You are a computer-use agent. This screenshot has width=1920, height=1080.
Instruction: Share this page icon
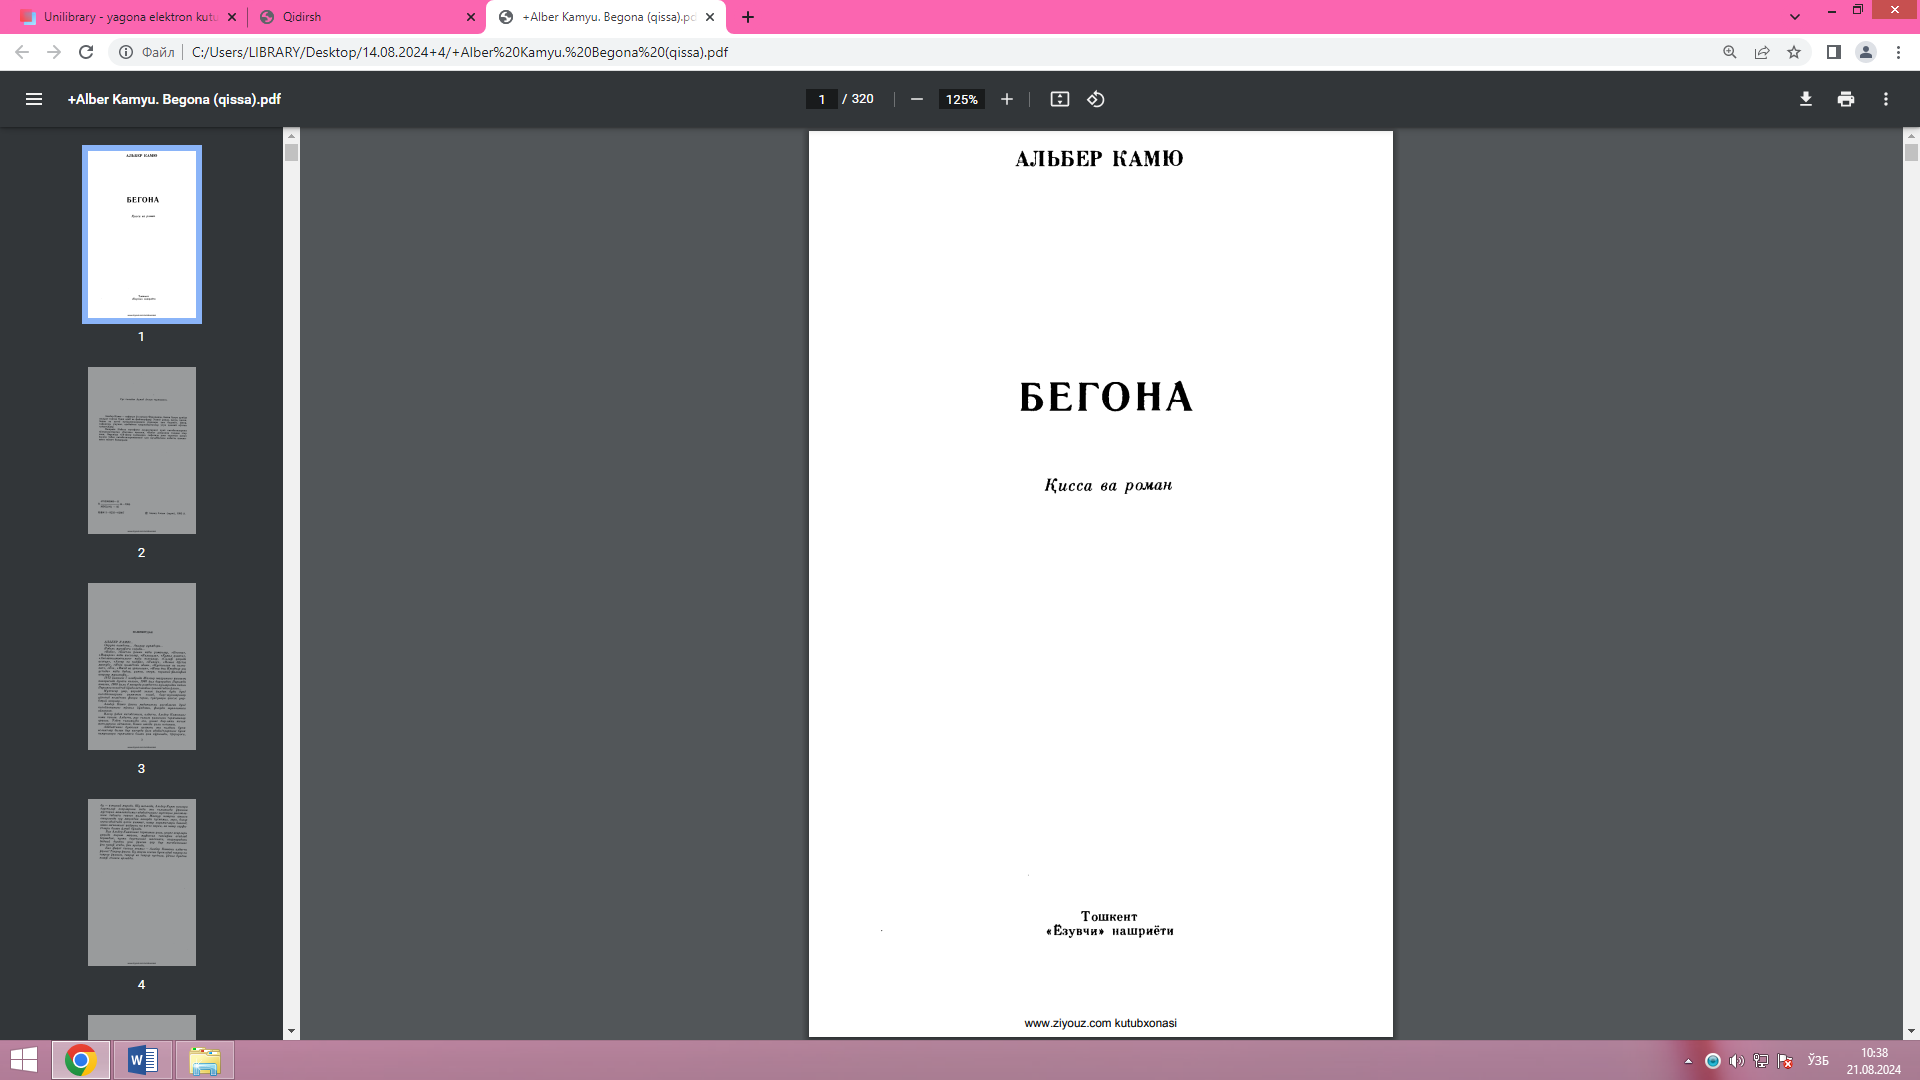[x=1762, y=52]
